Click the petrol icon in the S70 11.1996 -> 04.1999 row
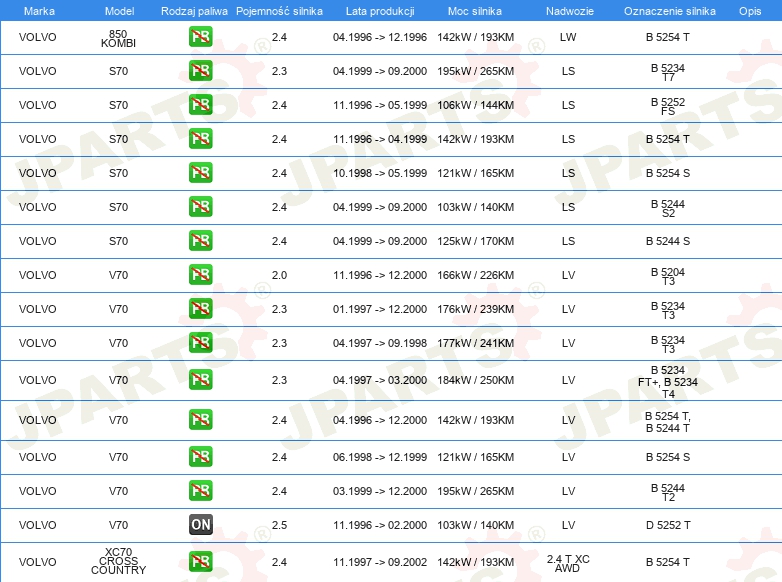Image resolution: width=782 pixels, height=582 pixels. (x=200, y=139)
